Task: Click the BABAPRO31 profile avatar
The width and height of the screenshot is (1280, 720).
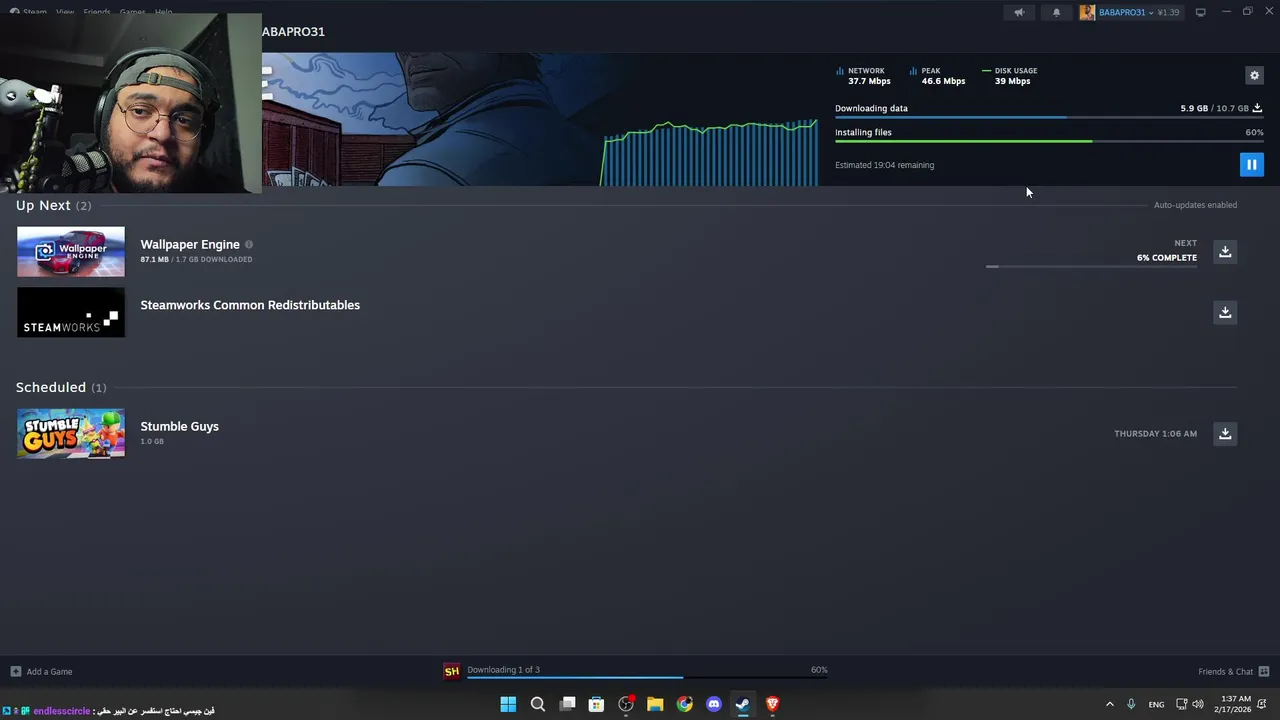Action: 1087,12
